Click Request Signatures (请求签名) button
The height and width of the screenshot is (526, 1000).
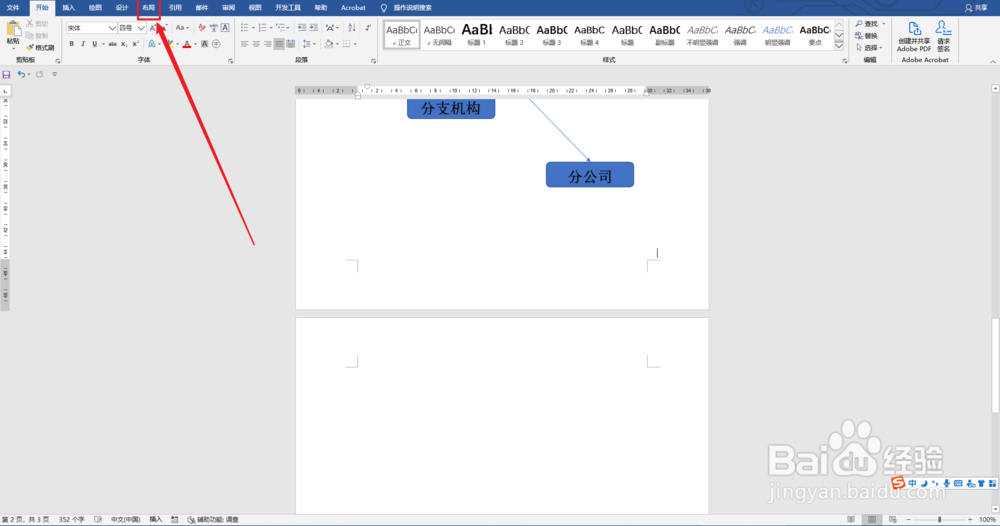pos(943,36)
